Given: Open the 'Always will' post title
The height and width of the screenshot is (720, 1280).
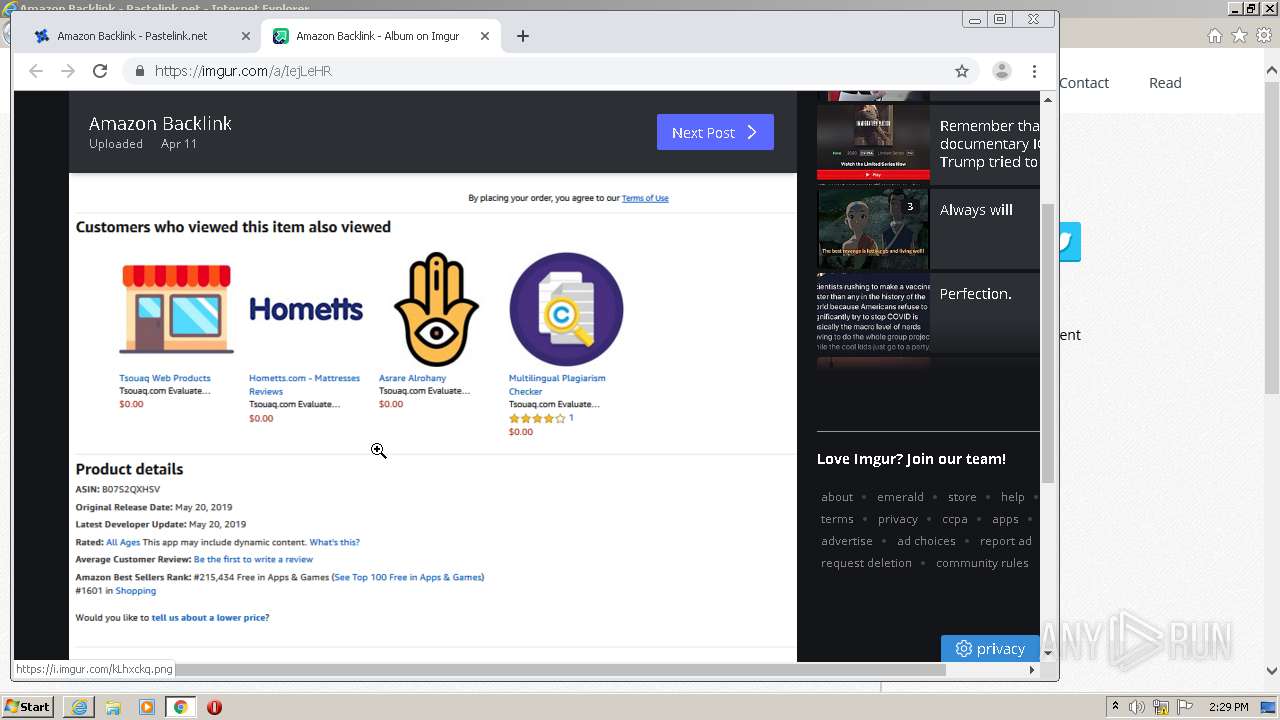Looking at the screenshot, I should pos(976,210).
